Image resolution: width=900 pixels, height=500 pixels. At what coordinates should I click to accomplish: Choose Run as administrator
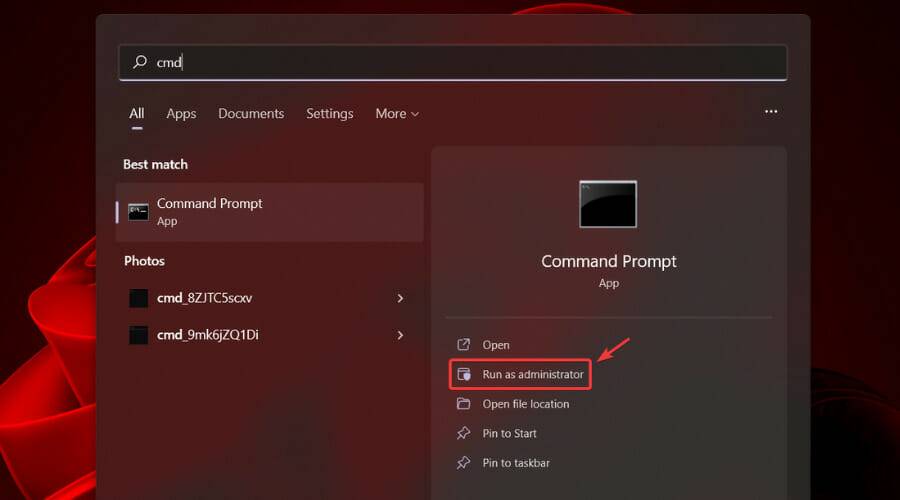point(532,374)
